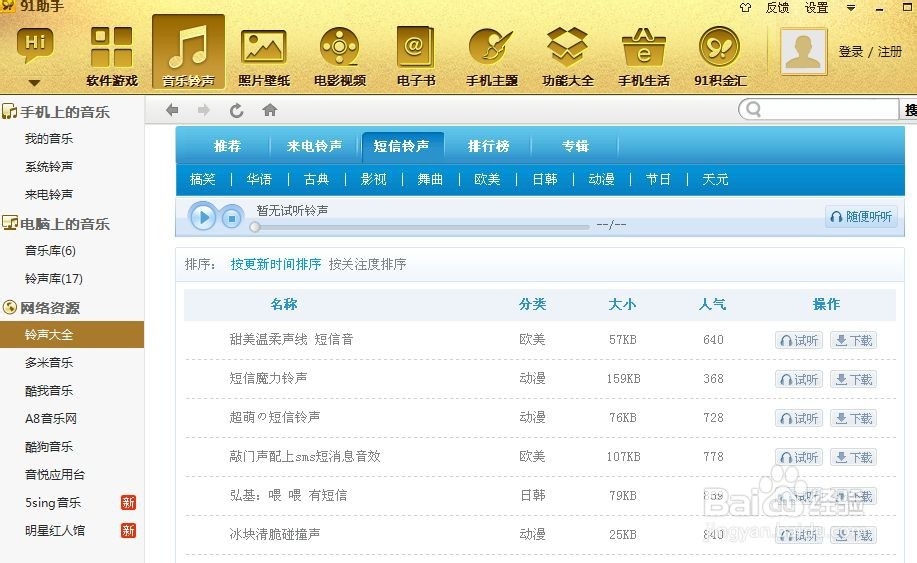Open 电子书 e-book section
Screen dimensions: 917x563
coord(416,57)
